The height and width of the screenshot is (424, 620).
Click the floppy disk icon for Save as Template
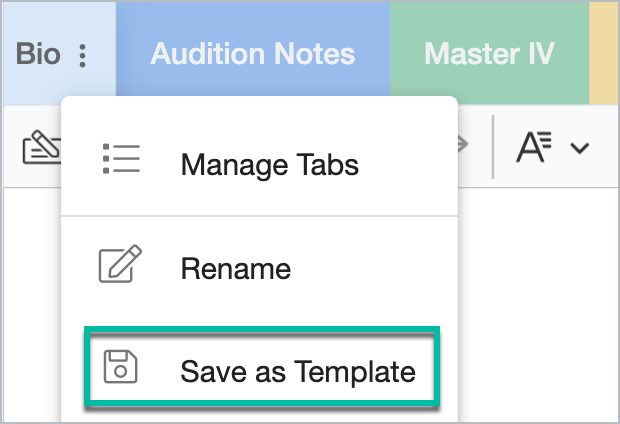(x=121, y=367)
